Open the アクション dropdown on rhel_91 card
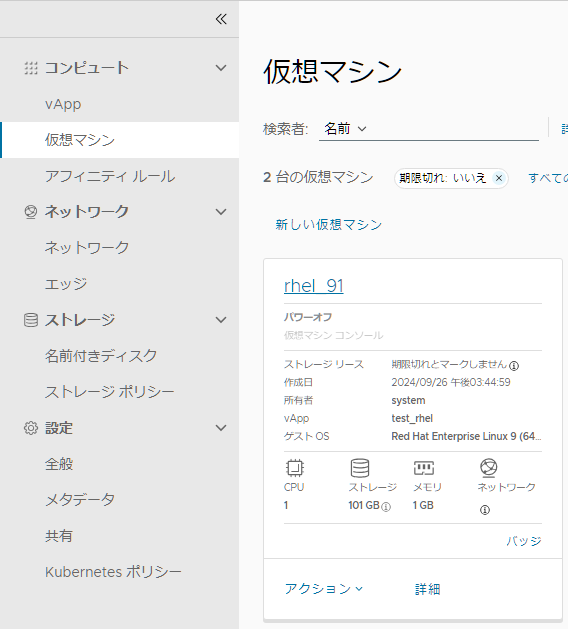This screenshot has width=568, height=629. (324, 589)
